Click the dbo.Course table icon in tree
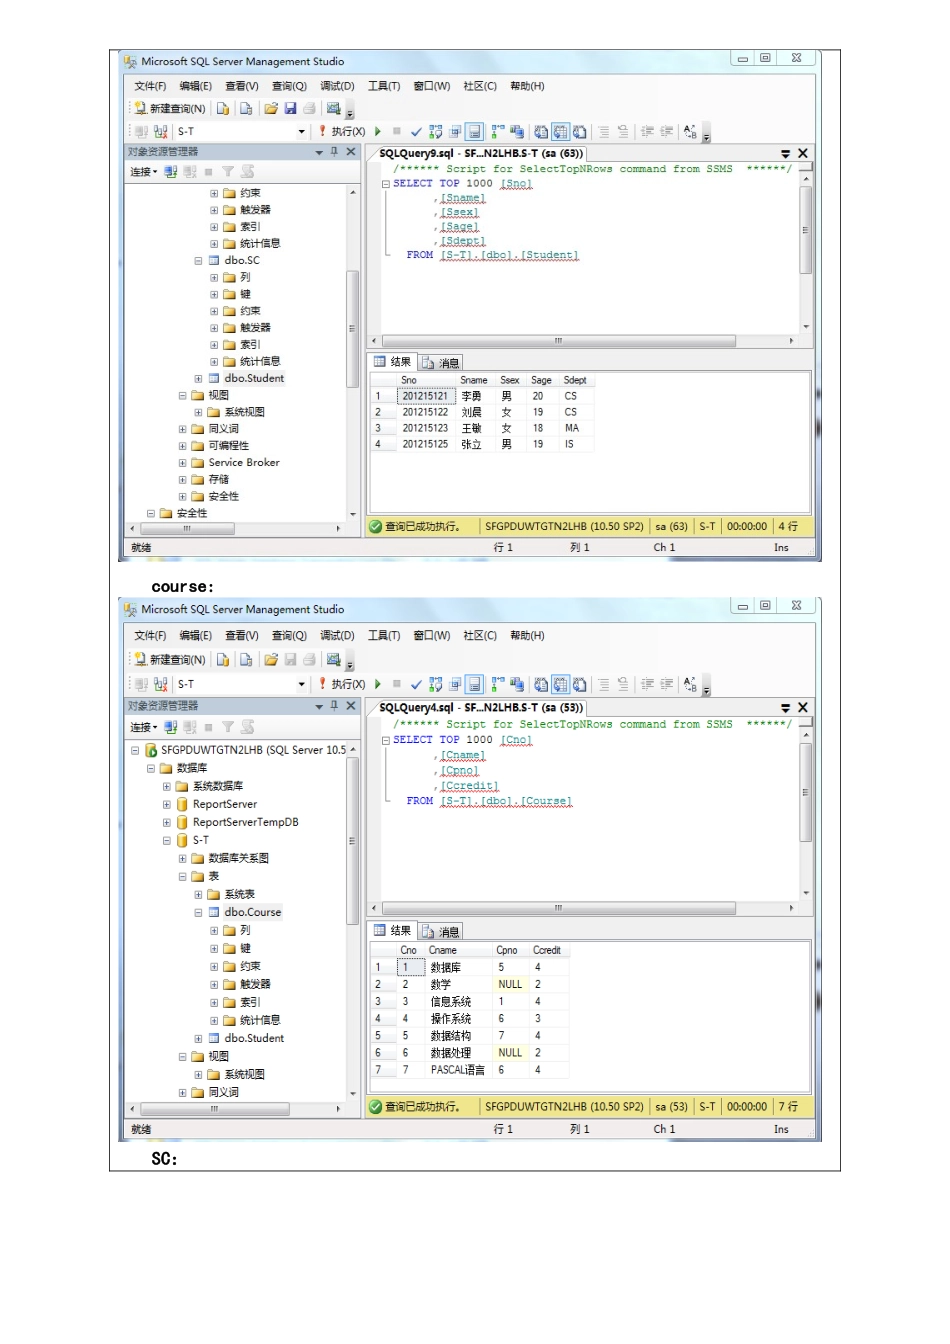 214,912
